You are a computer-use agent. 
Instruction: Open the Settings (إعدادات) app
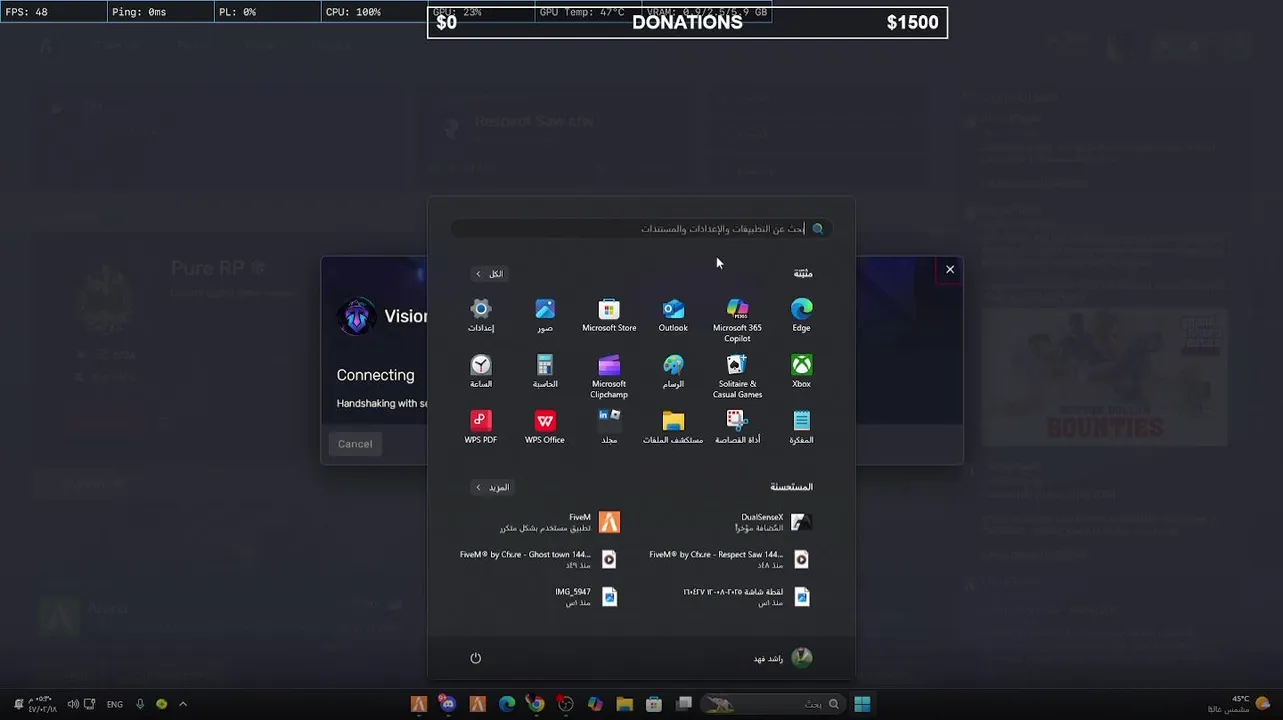pos(481,315)
